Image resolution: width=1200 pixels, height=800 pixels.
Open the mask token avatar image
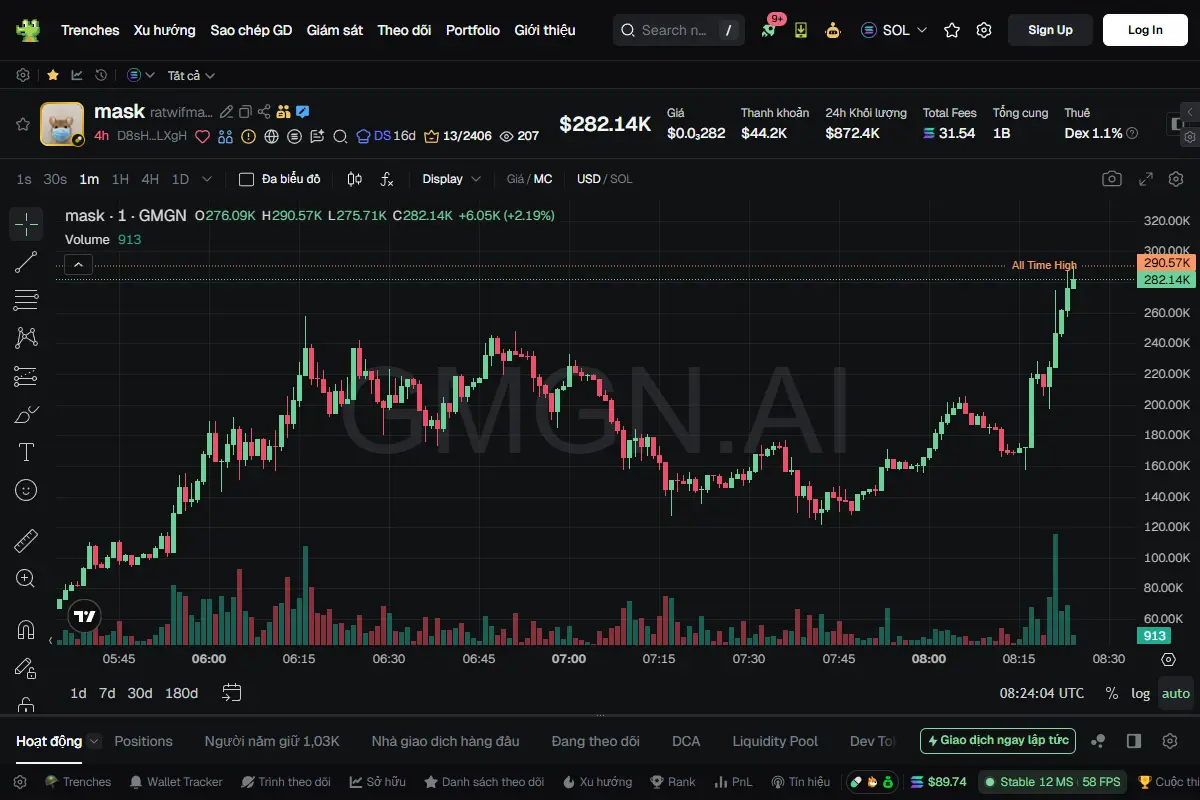coord(62,124)
